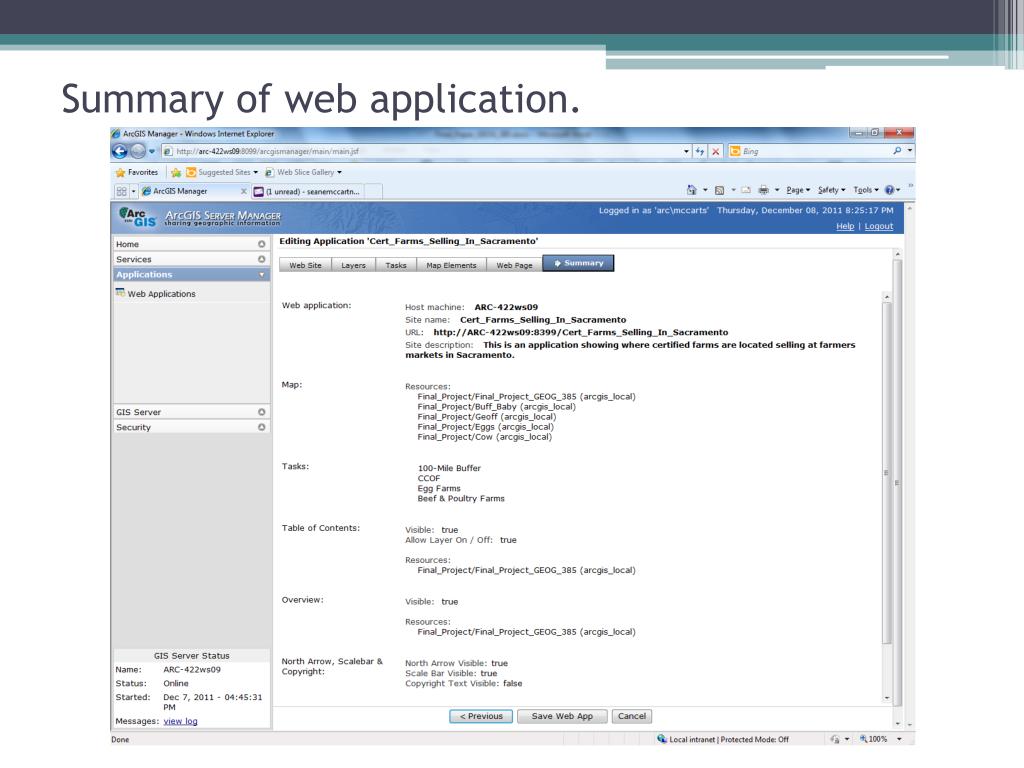Collapse the Applications sidebar section
1024x768 pixels.
coord(261,275)
